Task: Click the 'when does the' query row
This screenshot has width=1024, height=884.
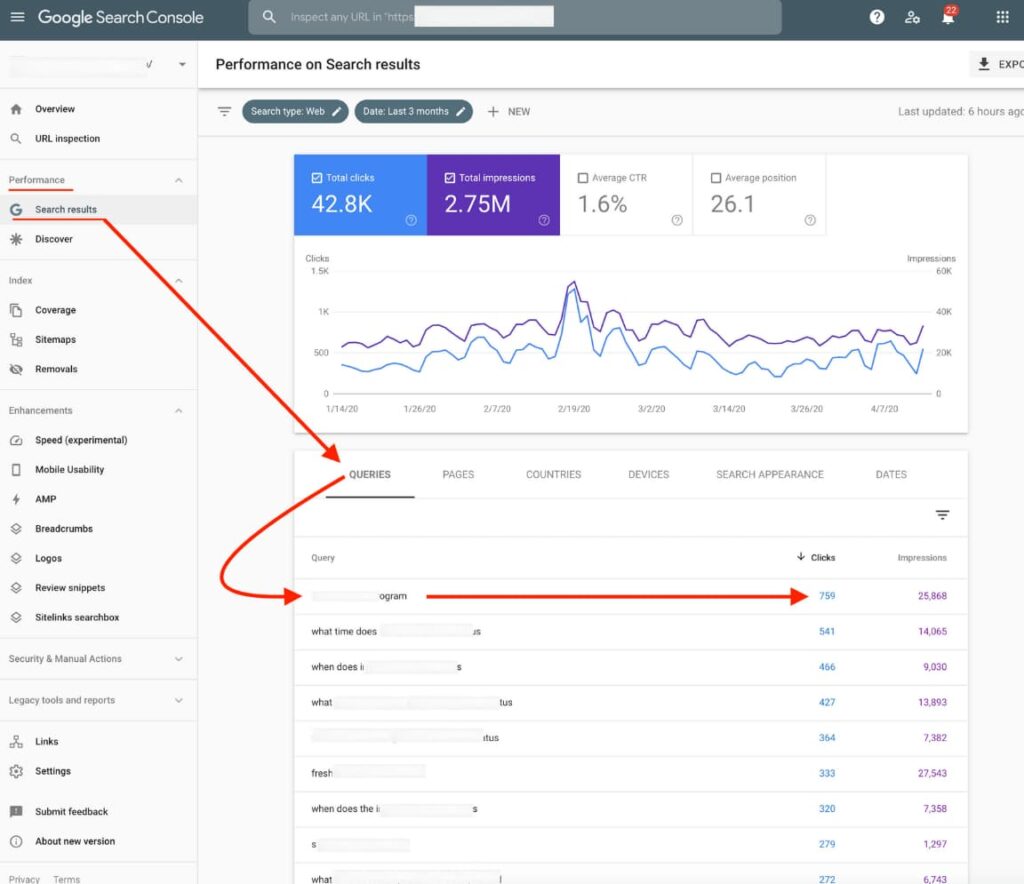Action: pyautogui.click(x=631, y=809)
